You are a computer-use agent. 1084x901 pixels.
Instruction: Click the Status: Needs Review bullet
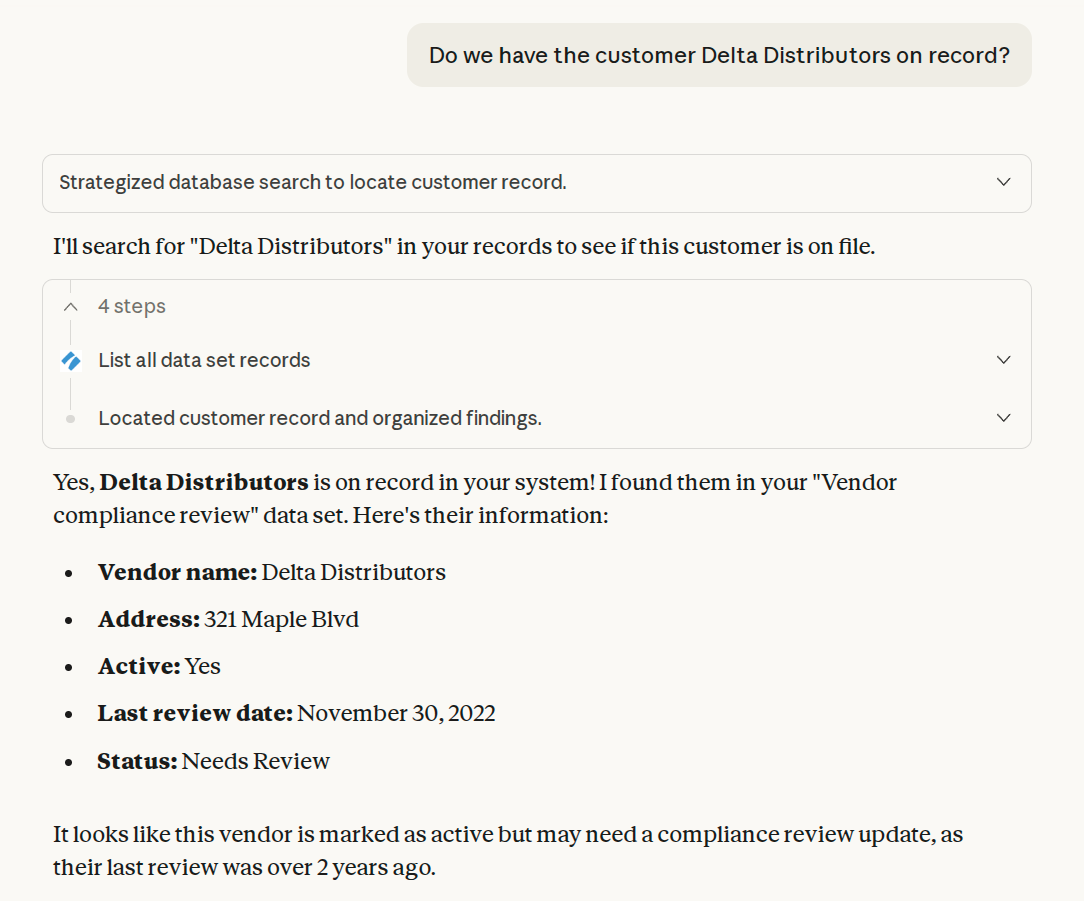tap(213, 761)
